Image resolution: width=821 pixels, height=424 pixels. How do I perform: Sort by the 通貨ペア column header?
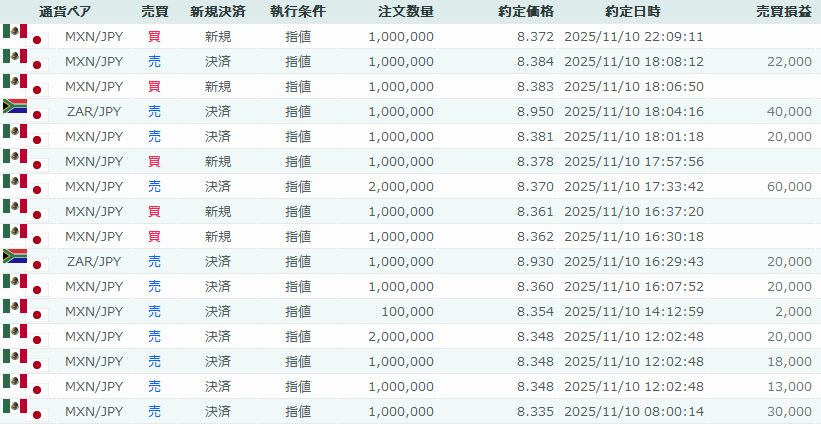tap(66, 12)
